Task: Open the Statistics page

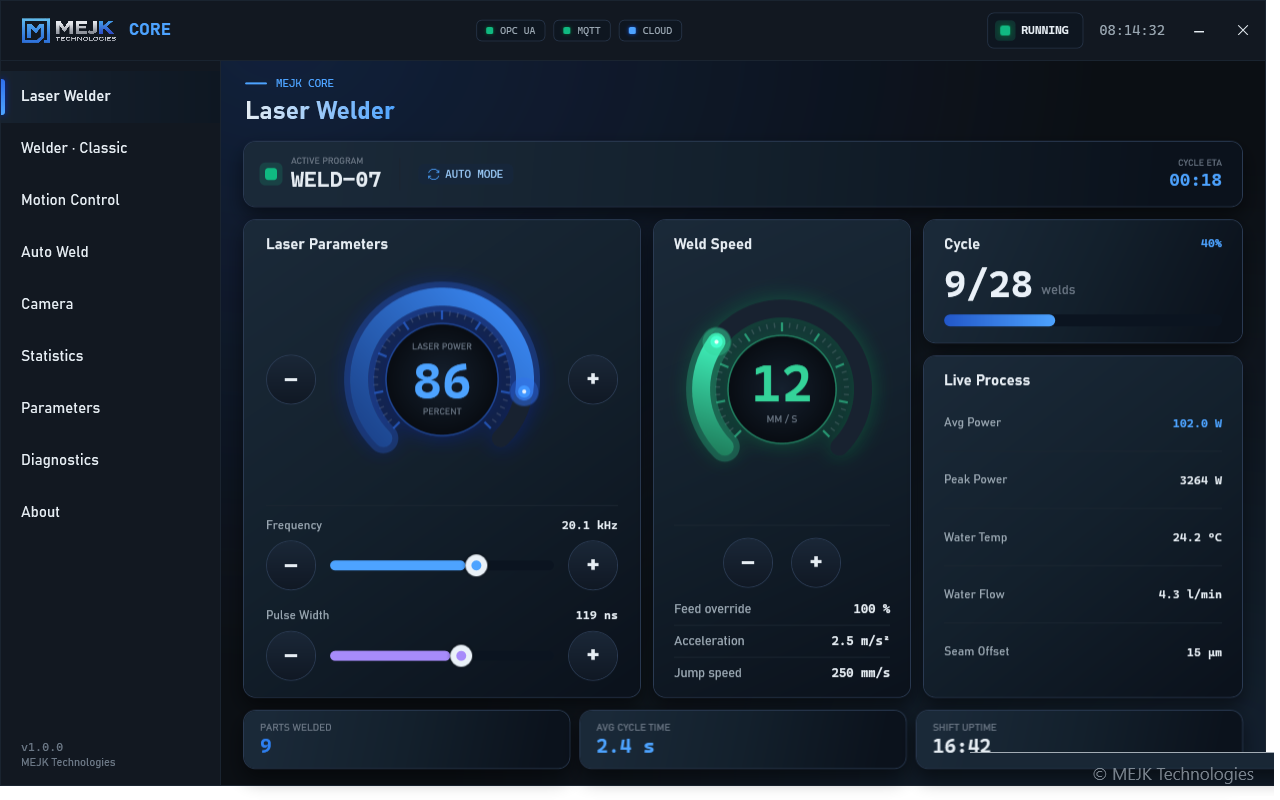Action: 110,356
